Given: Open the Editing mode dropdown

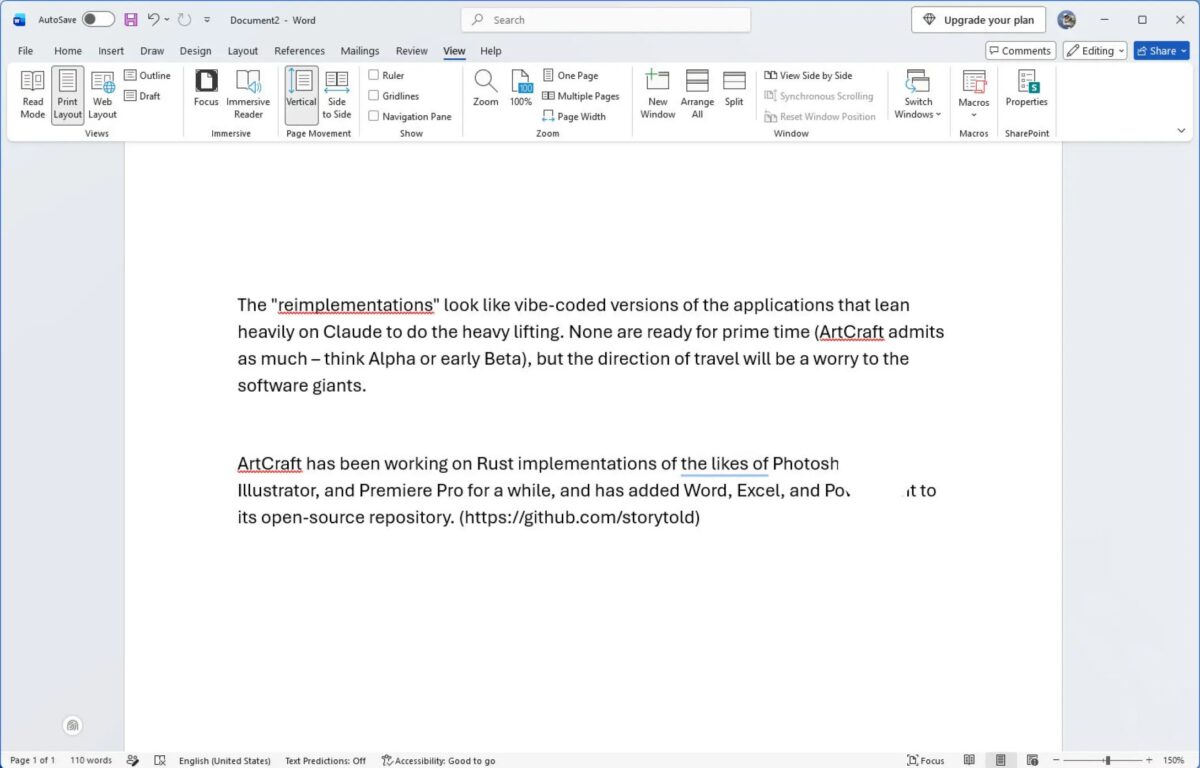Looking at the screenshot, I should pyautogui.click(x=1095, y=51).
